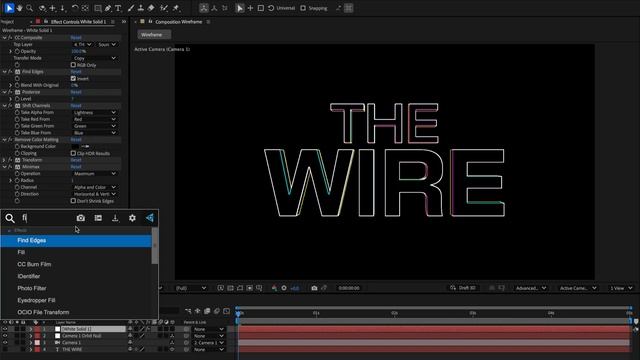The height and width of the screenshot is (360, 640).
Task: Hide the White Solid 1 layer
Action: click(5, 329)
